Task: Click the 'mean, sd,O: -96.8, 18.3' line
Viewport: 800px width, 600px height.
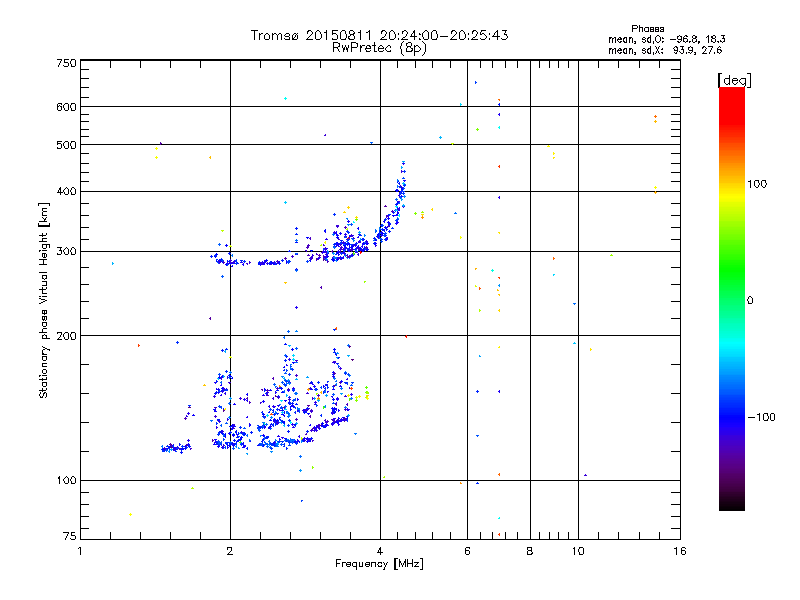Action: 666,39
